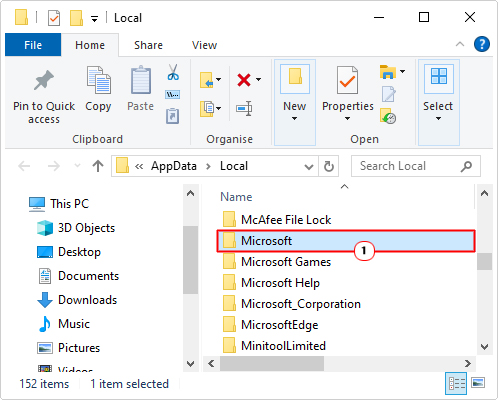This screenshot has height=400, width=498.
Task: Sort by the Name column header
Action: click(x=236, y=197)
